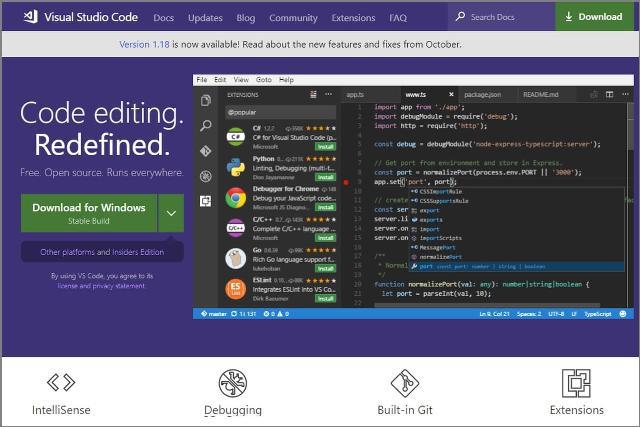640x427 pixels.
Task: Open the Extensions navigation link in header
Action: point(353,18)
